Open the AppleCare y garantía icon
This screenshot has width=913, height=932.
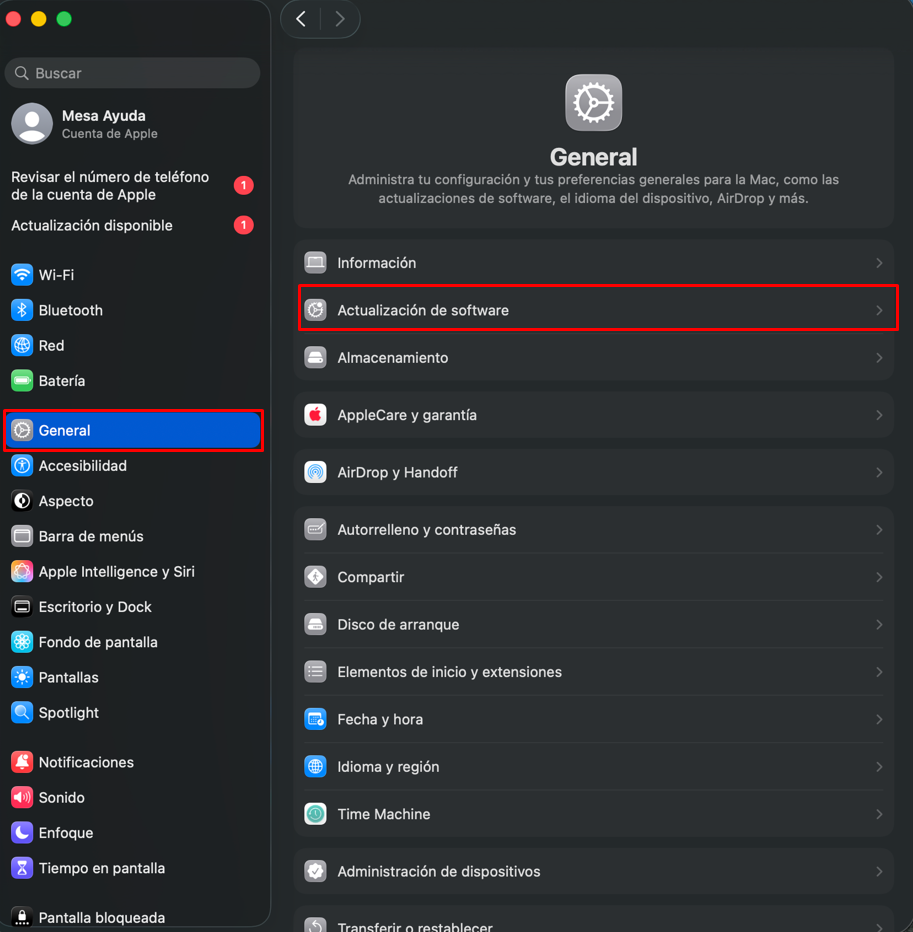316,415
